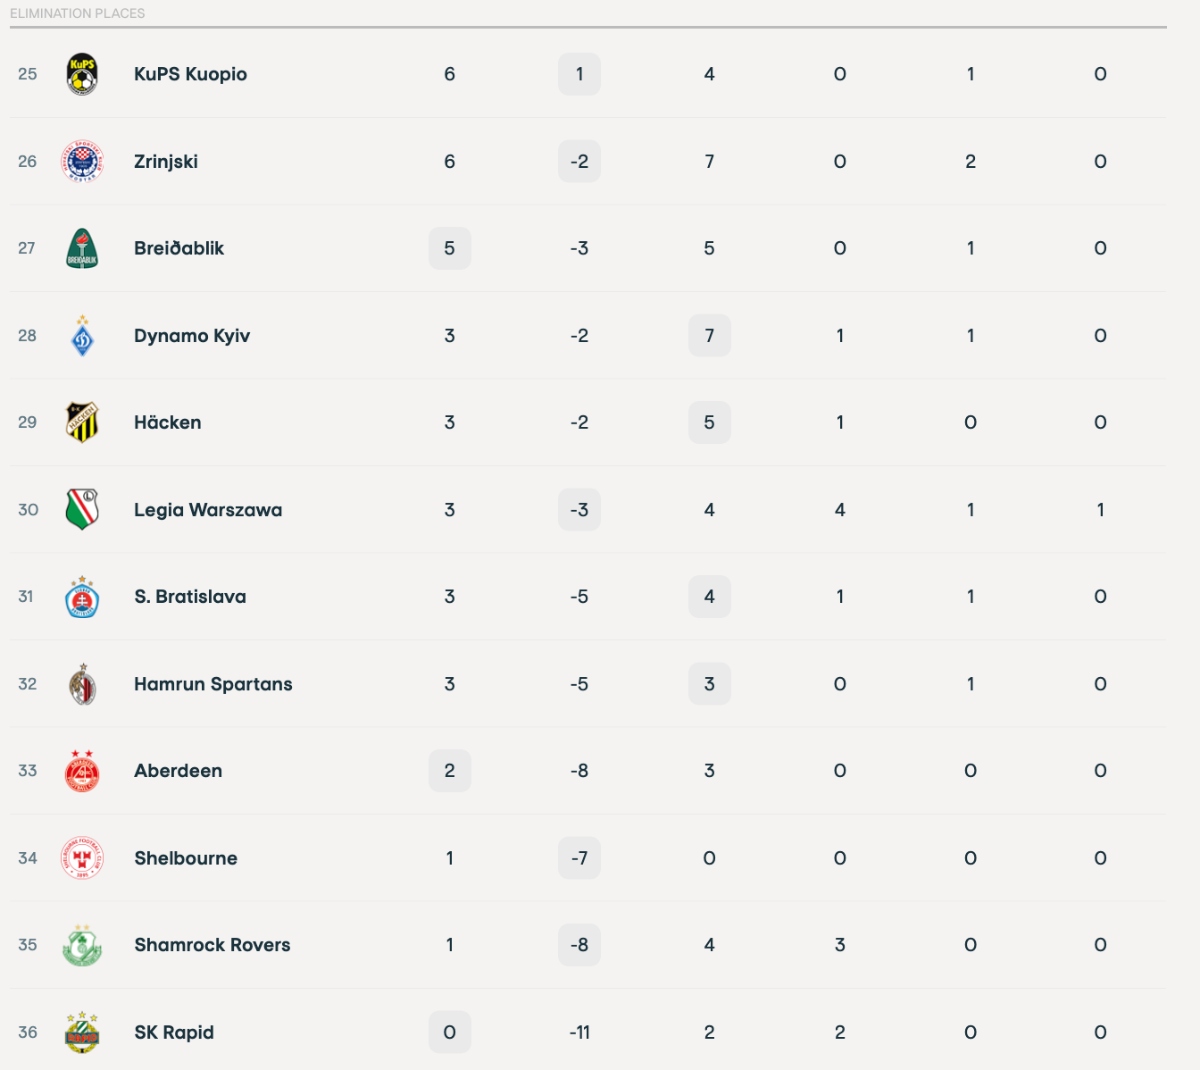
Task: Click the KuPS Kuopio club crest
Action: [x=83, y=73]
